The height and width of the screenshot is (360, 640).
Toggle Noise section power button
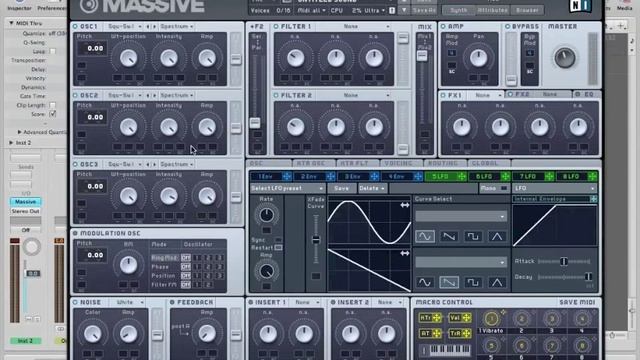click(75, 302)
